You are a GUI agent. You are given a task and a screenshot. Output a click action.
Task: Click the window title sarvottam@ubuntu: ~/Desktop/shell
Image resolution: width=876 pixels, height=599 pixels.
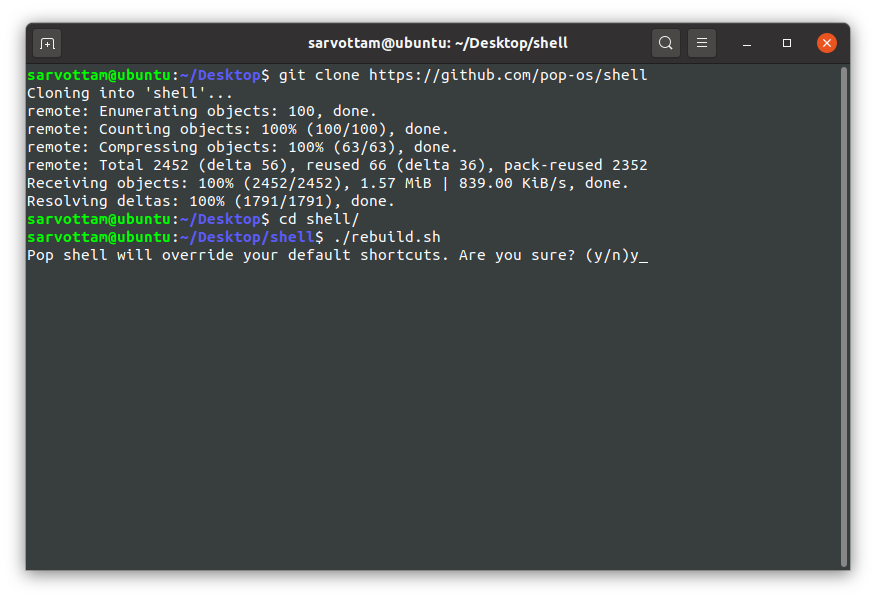(x=437, y=43)
